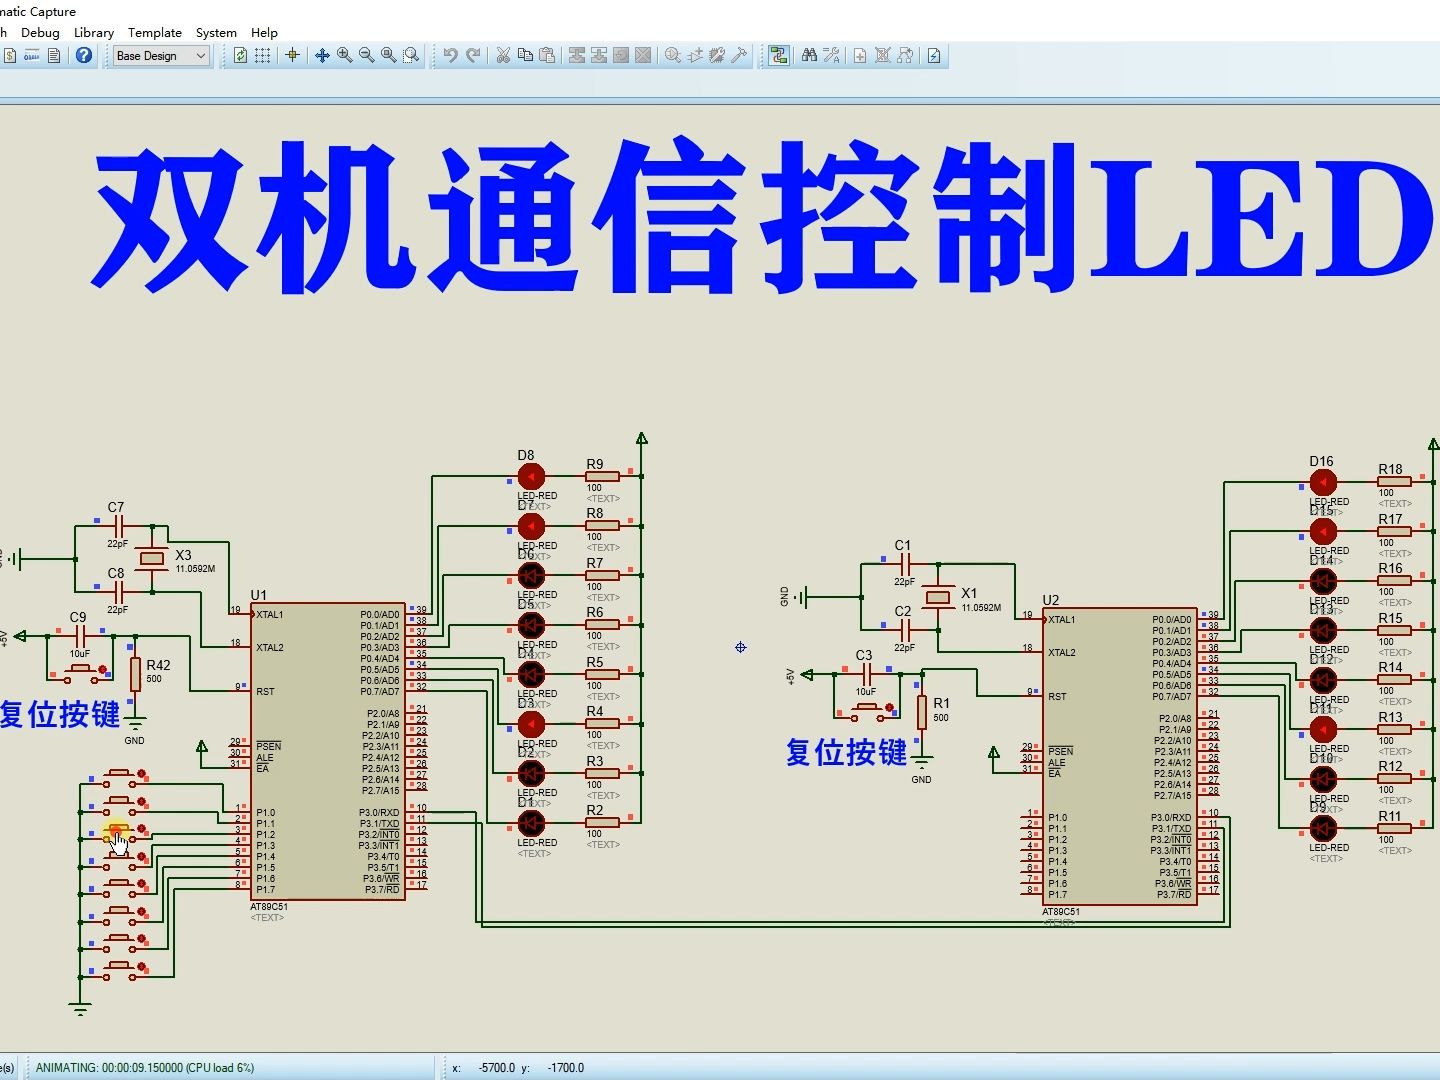
Task: Open the Template menu
Action: pyautogui.click(x=155, y=32)
